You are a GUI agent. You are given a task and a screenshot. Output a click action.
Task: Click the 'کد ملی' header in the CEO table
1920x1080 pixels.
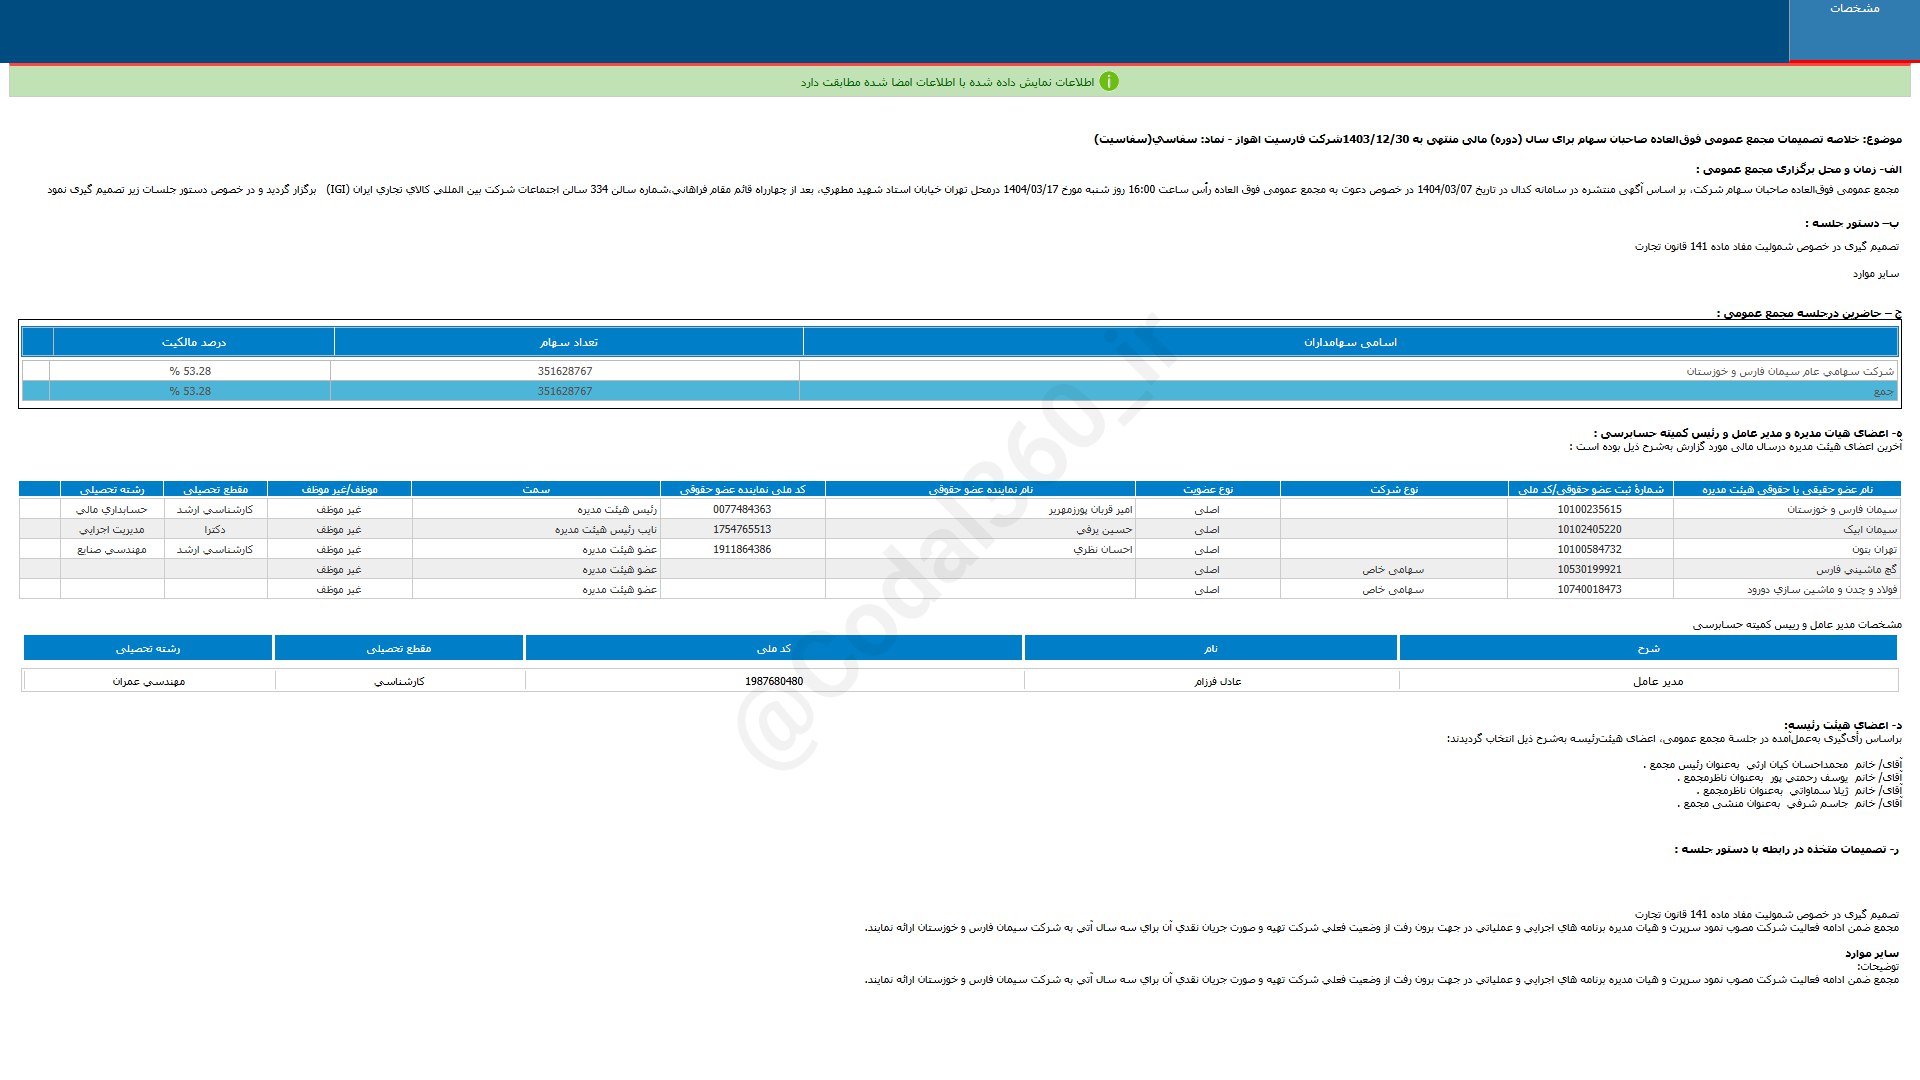click(x=774, y=648)
